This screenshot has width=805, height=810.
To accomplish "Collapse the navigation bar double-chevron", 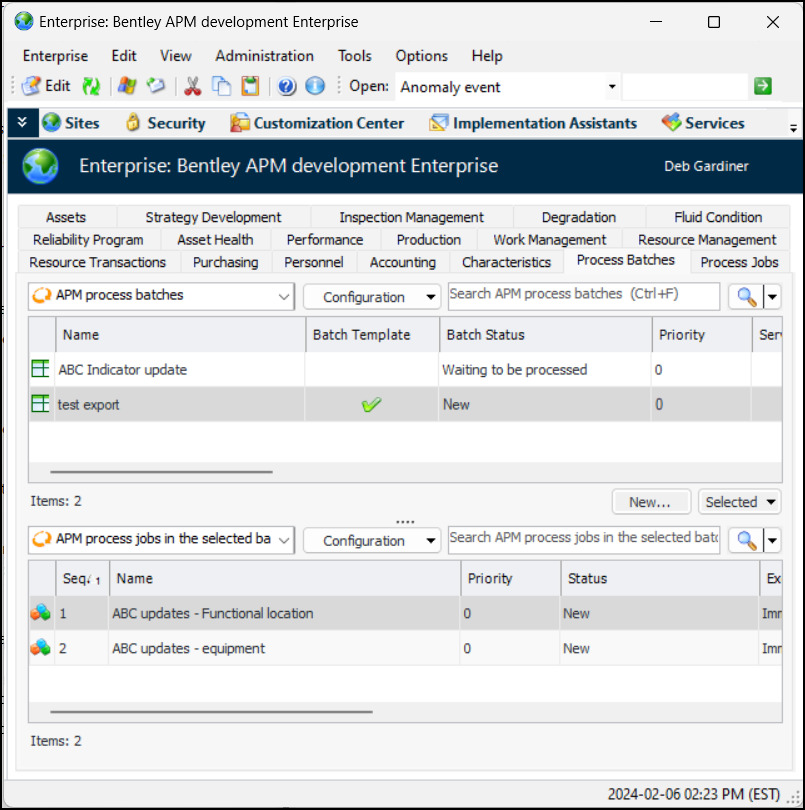I will tap(22, 122).
